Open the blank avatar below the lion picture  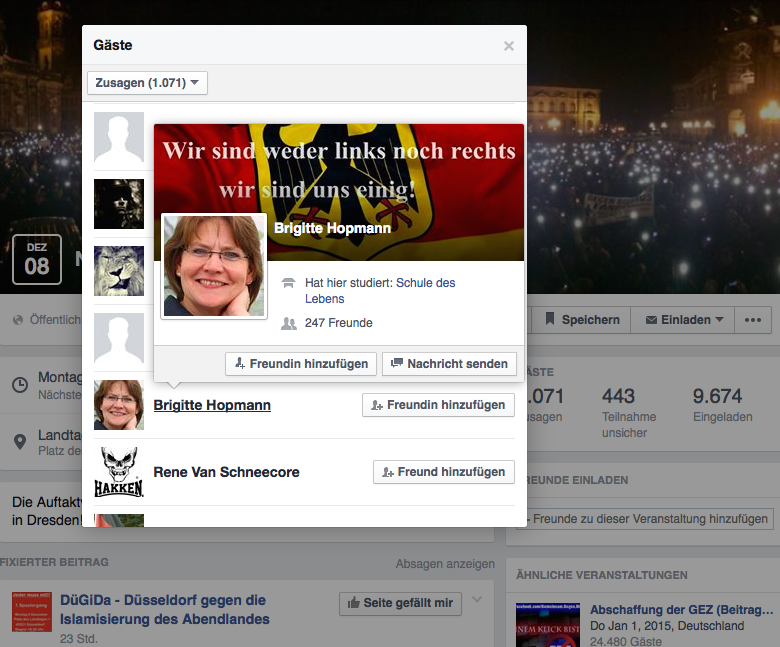(x=119, y=338)
